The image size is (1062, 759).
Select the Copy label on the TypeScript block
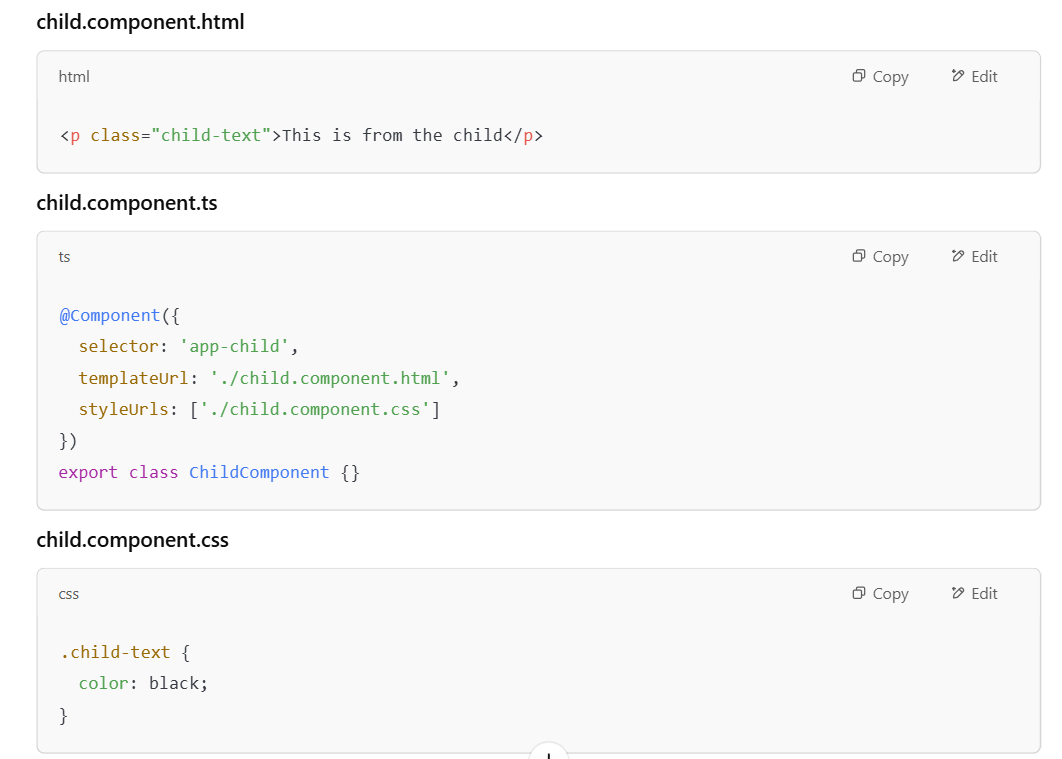(890, 256)
